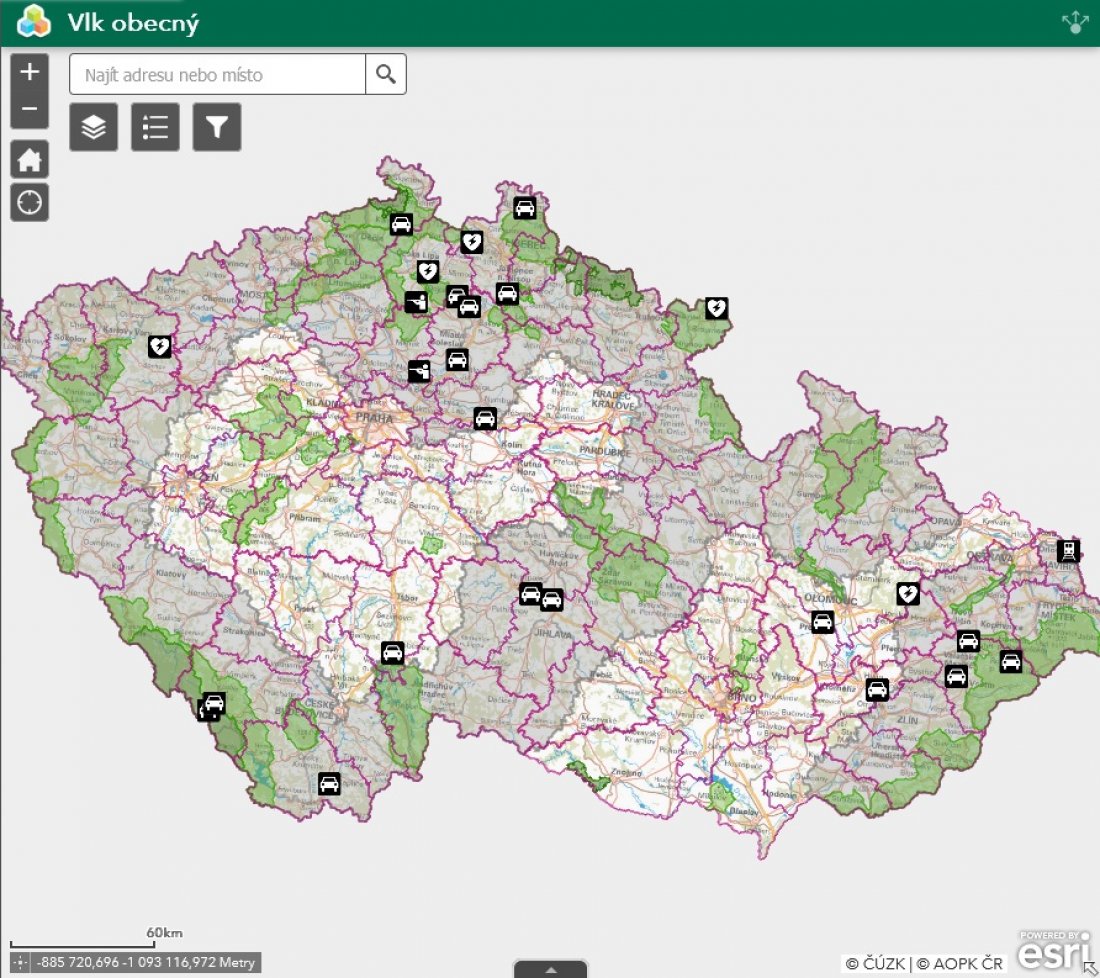1100x978 pixels.
Task: Return to the default map extent (home)
Action: point(30,159)
